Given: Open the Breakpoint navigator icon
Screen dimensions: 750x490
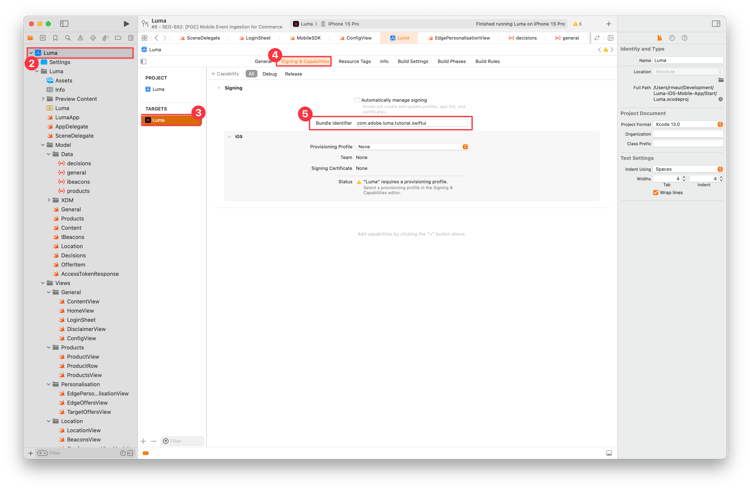Looking at the screenshot, I should [x=118, y=38].
